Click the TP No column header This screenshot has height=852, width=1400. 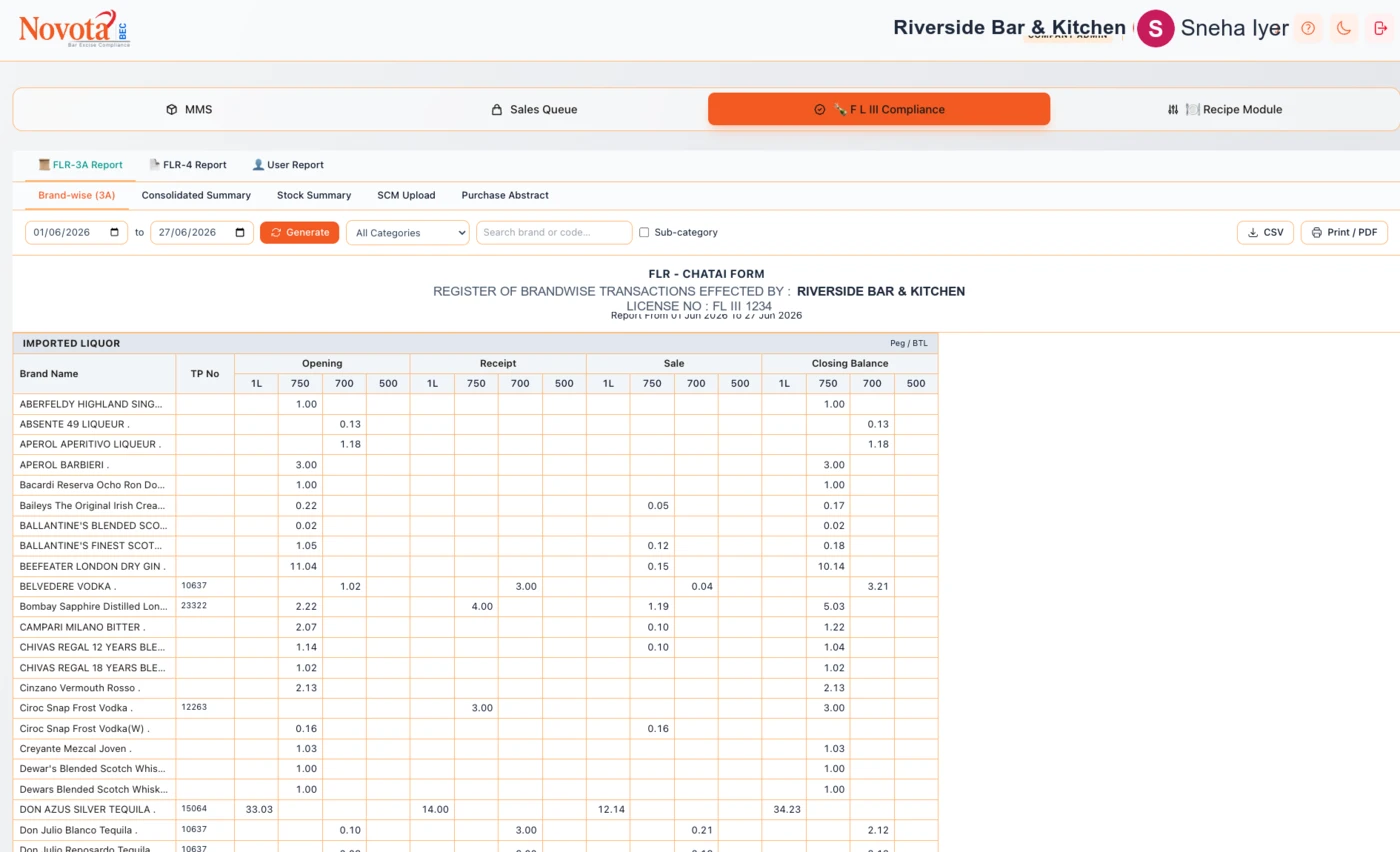click(205, 374)
